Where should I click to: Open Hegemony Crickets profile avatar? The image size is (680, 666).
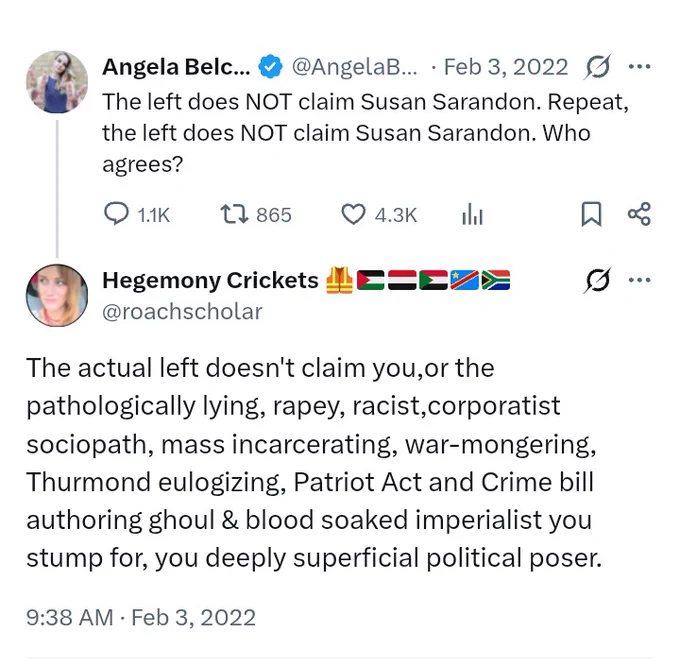point(57,295)
